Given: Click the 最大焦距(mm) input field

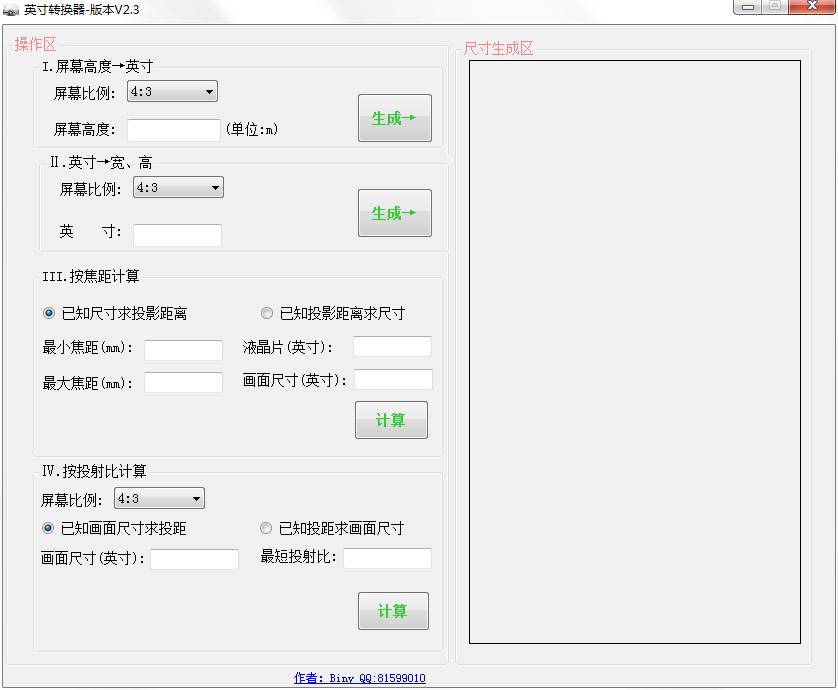Looking at the screenshot, I should 183,382.
